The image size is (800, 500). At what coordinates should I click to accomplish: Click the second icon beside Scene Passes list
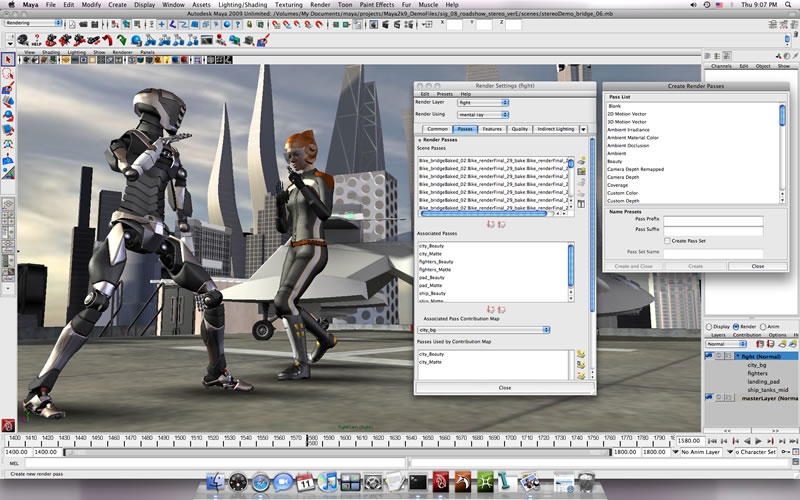(581, 172)
